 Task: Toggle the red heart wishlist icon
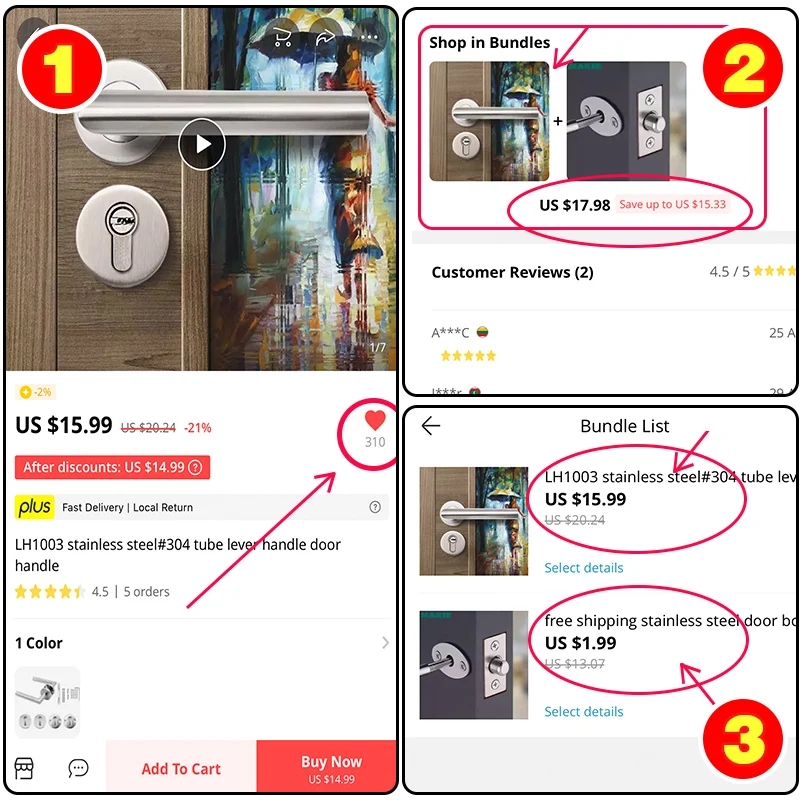[375, 420]
